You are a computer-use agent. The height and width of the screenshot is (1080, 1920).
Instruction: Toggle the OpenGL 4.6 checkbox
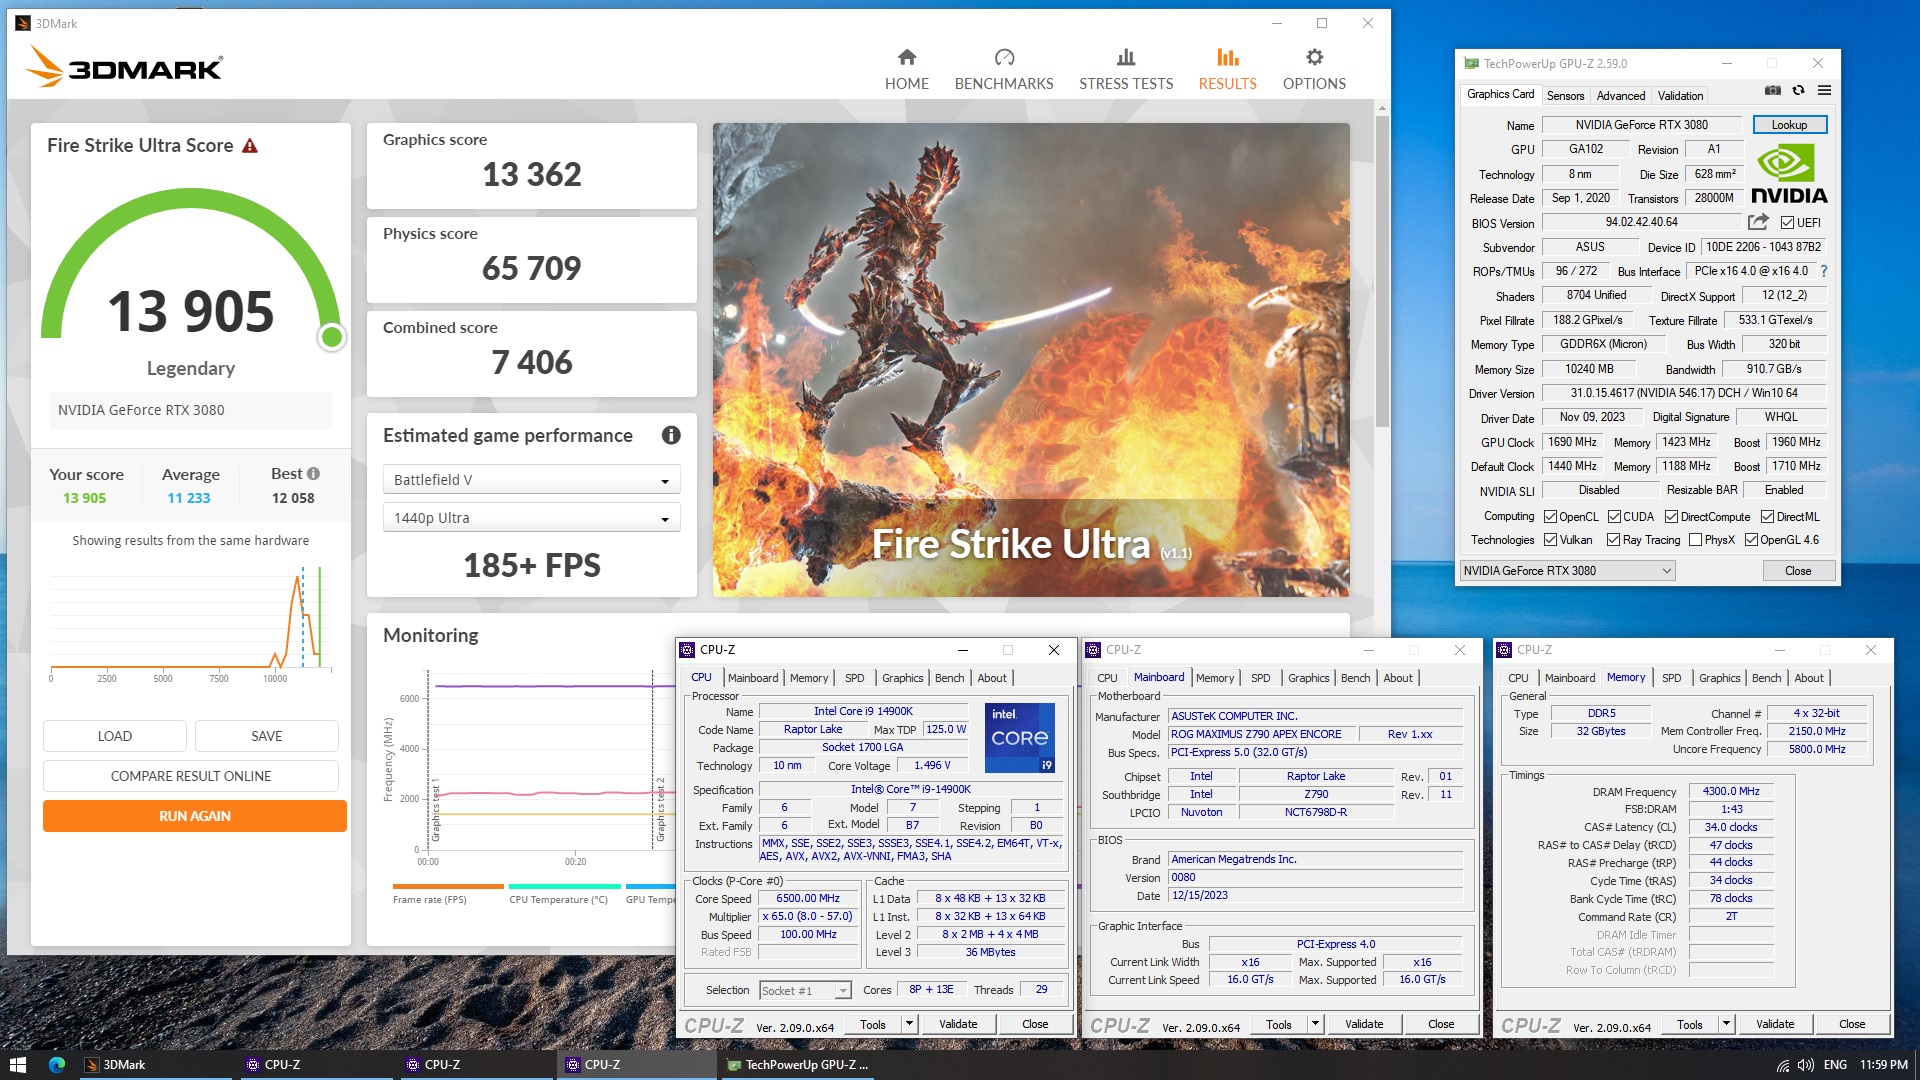pyautogui.click(x=1751, y=540)
